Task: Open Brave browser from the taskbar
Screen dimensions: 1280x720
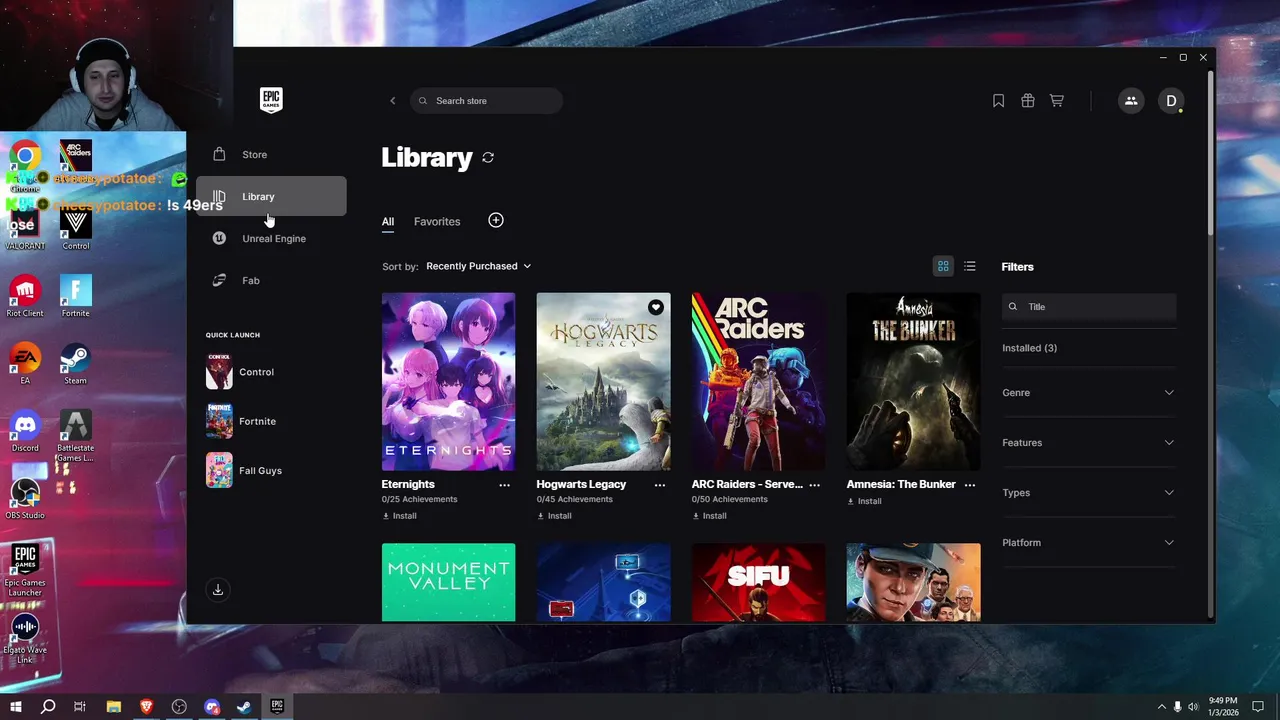Action: coord(146,707)
